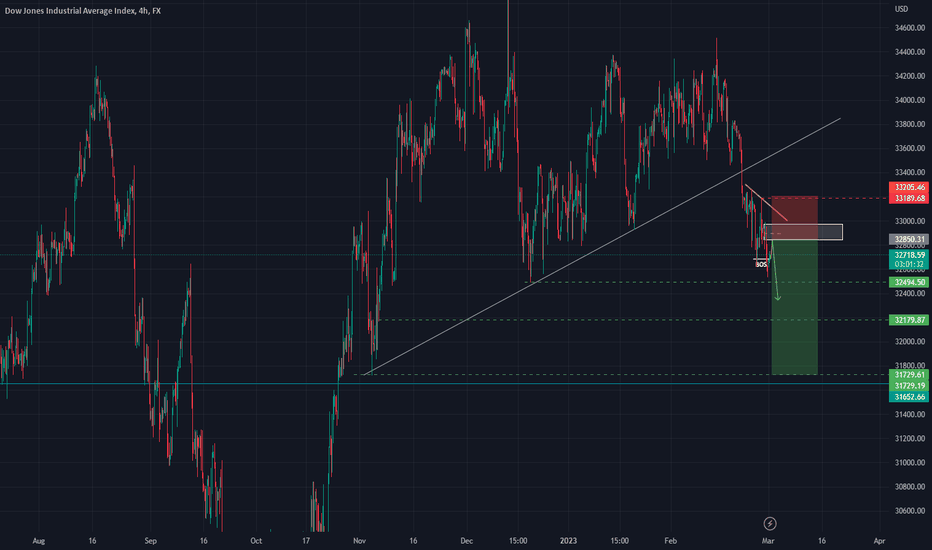The height and width of the screenshot is (550, 932).
Task: Click the Apr label on time axis
Action: pos(880,541)
